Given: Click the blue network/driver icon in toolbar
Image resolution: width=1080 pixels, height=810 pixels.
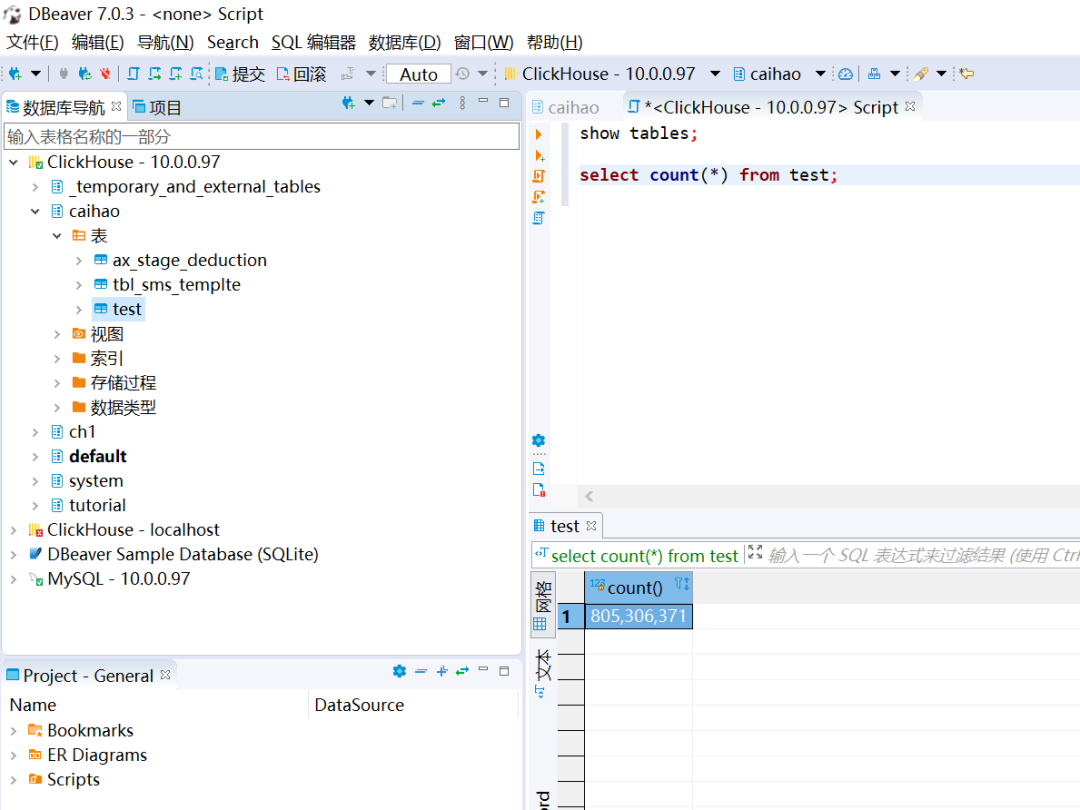Looking at the screenshot, I should 874,74.
